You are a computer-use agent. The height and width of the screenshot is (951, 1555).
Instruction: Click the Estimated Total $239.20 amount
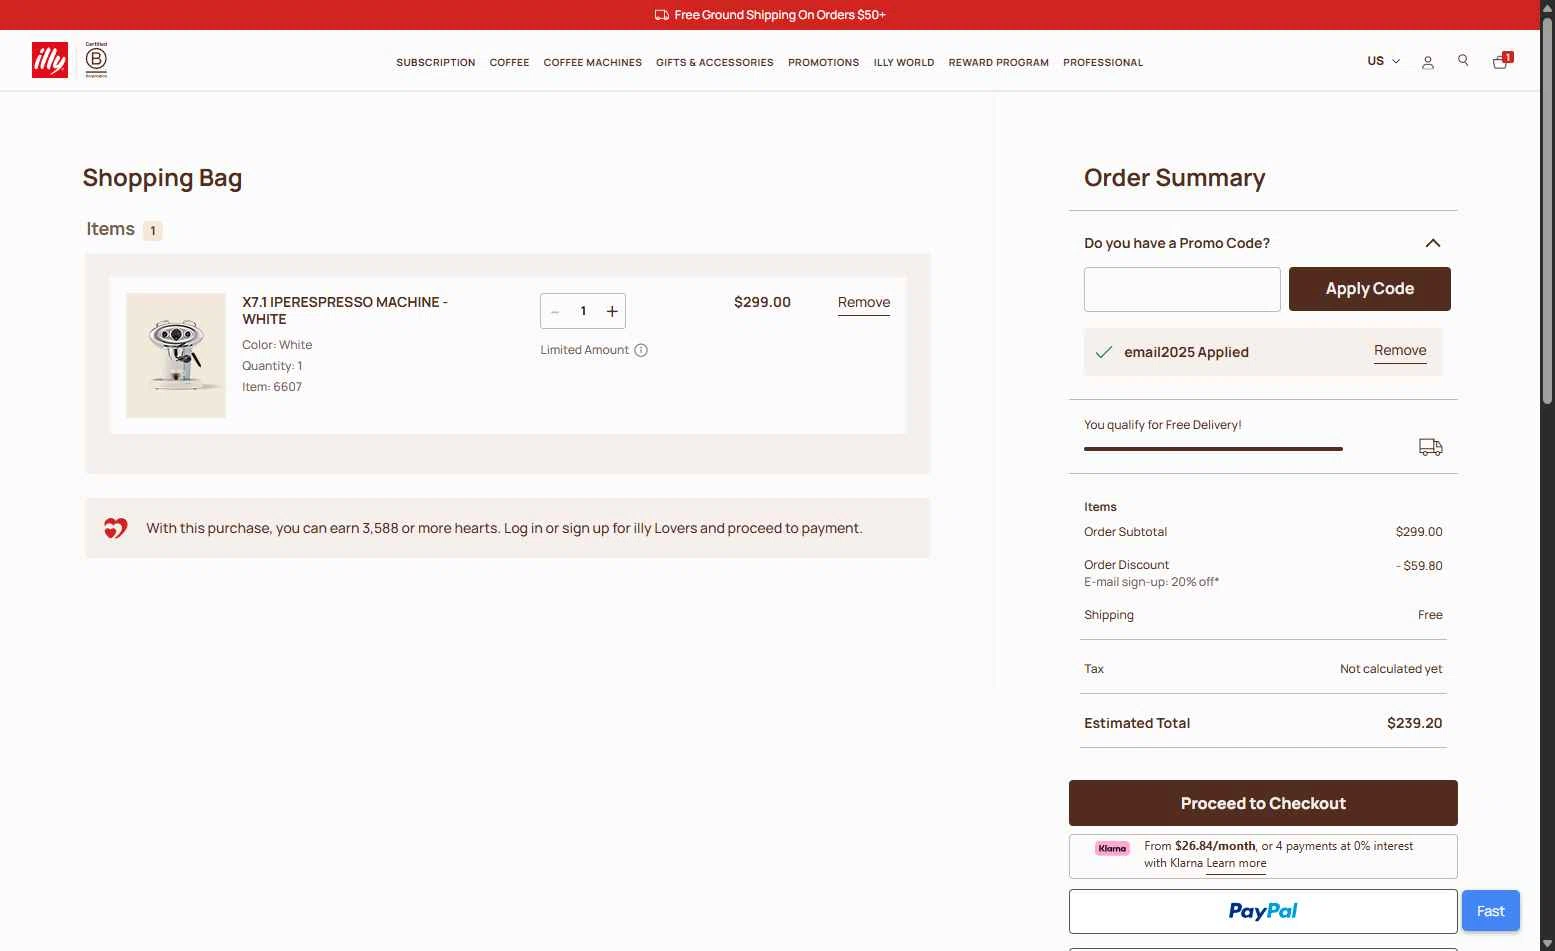click(x=1414, y=723)
